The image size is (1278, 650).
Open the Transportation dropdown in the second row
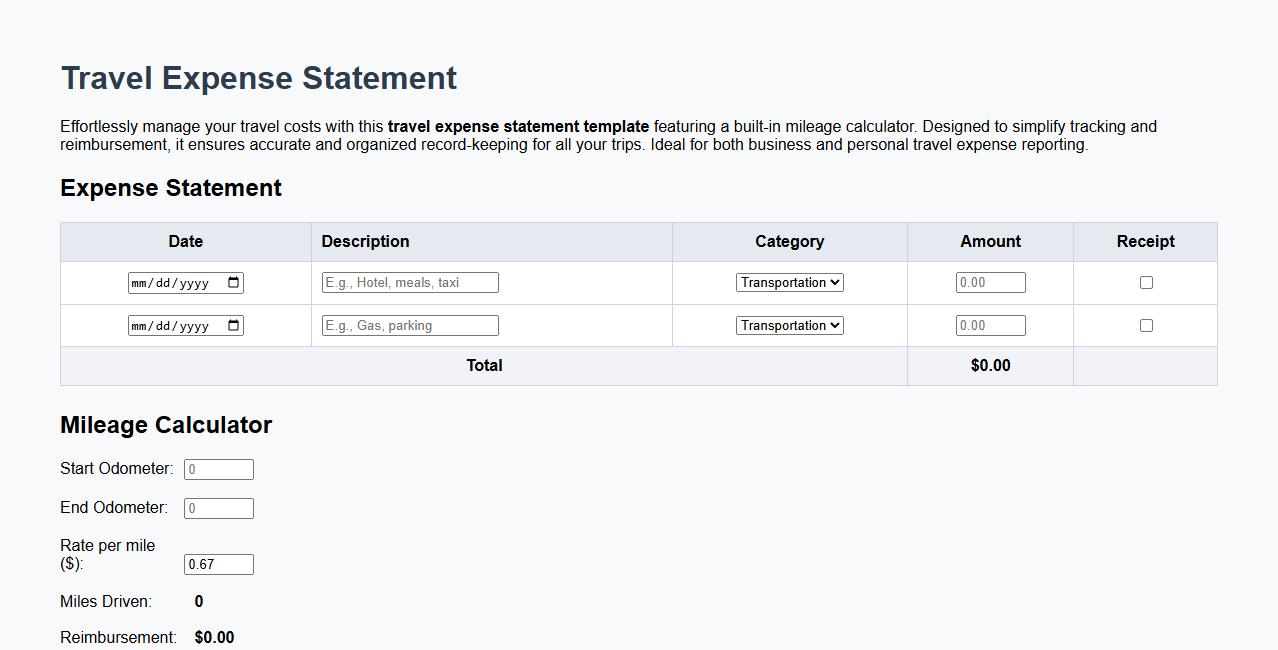point(789,325)
